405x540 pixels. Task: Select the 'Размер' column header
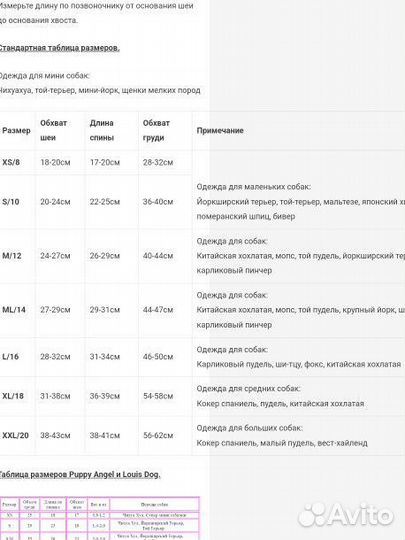point(16,131)
